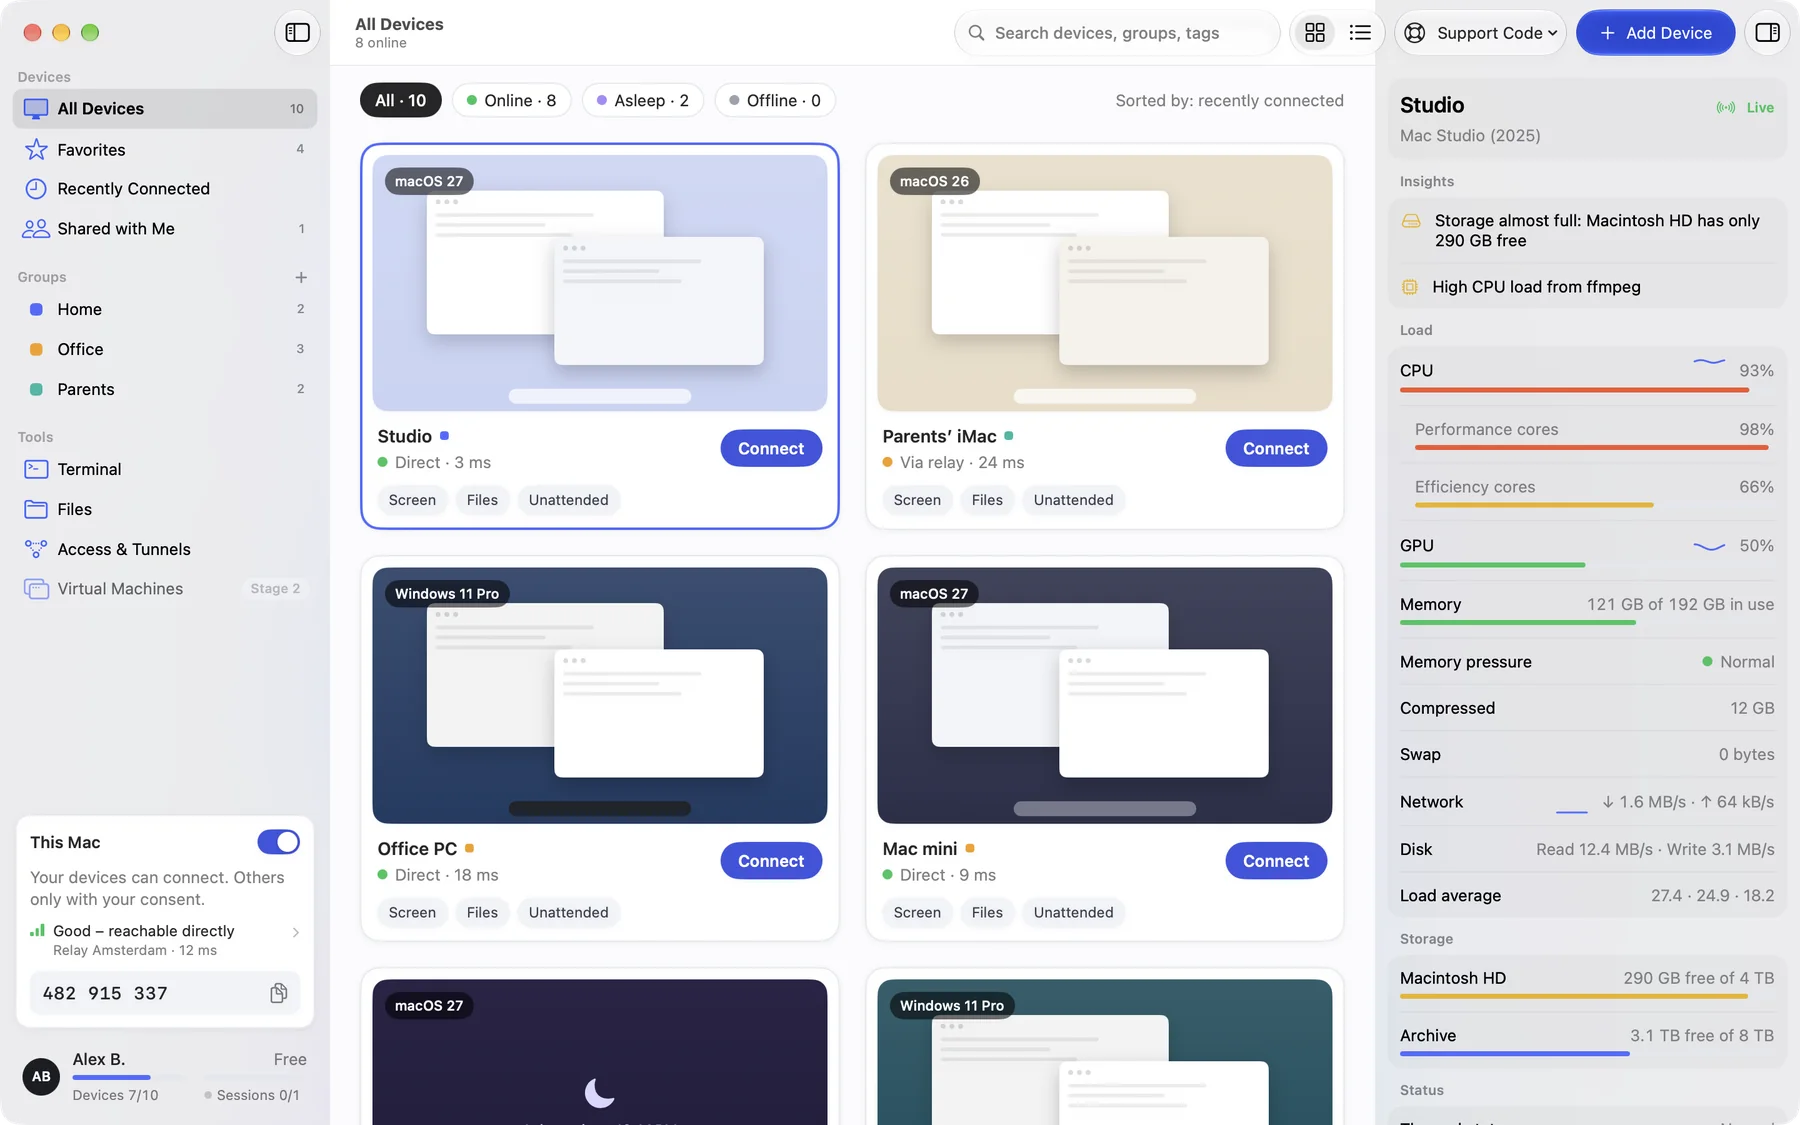
Task: Open the Support Code dropdown
Action: pyautogui.click(x=1481, y=32)
